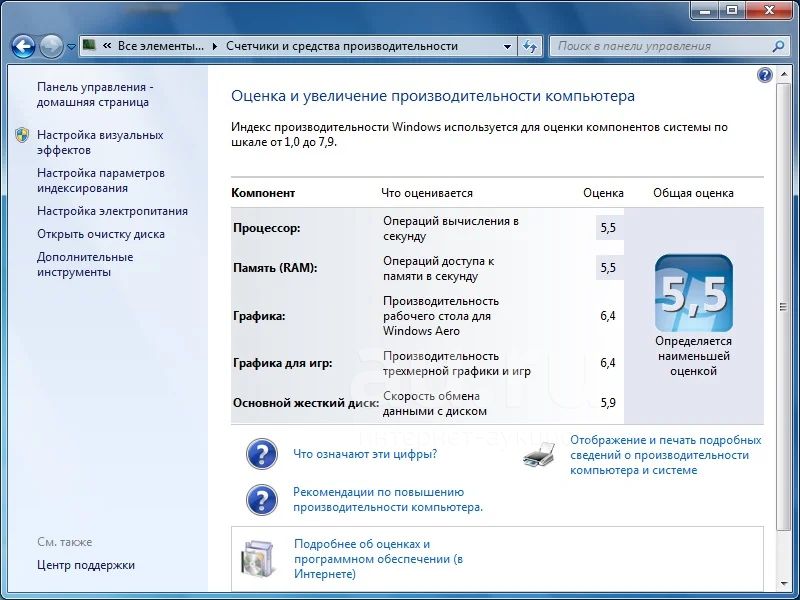The height and width of the screenshot is (600, 800).
Task: Open 'Что означают эти цифры?' help link
Action: (x=365, y=454)
